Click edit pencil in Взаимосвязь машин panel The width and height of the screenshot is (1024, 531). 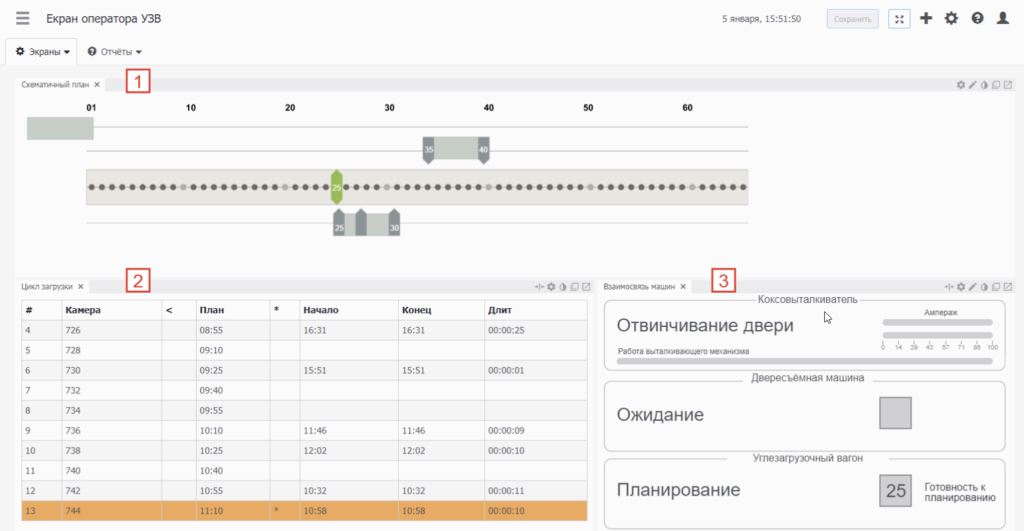tap(972, 287)
